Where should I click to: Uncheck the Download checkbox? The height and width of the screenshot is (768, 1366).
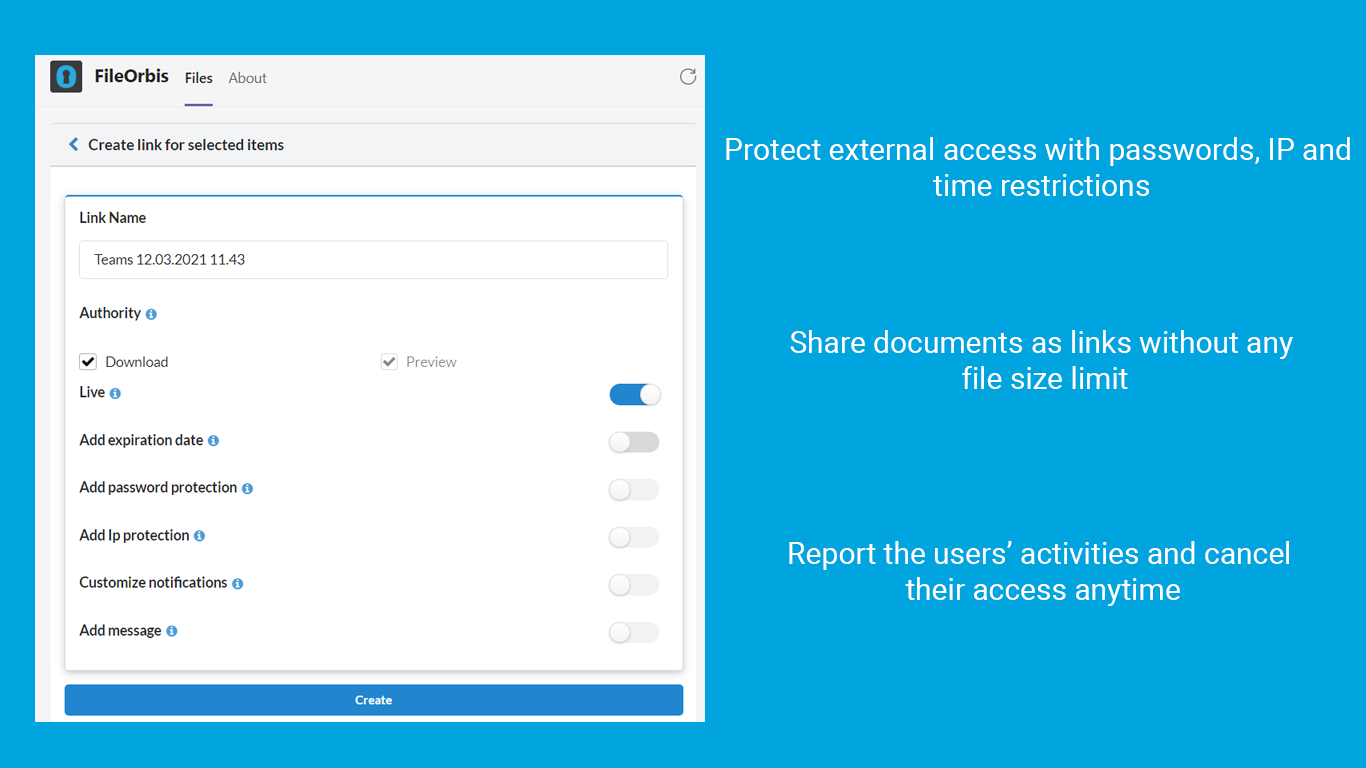click(88, 362)
